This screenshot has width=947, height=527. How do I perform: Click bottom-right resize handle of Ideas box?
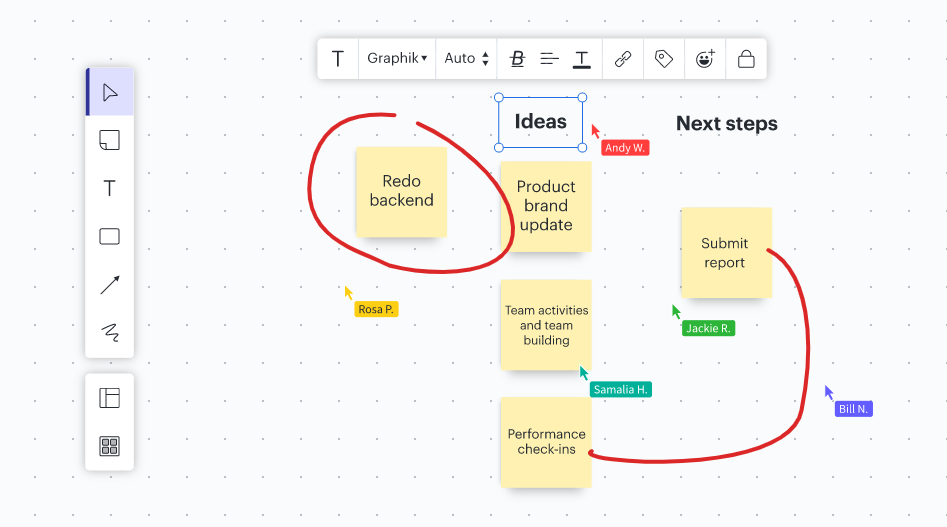pos(582,148)
